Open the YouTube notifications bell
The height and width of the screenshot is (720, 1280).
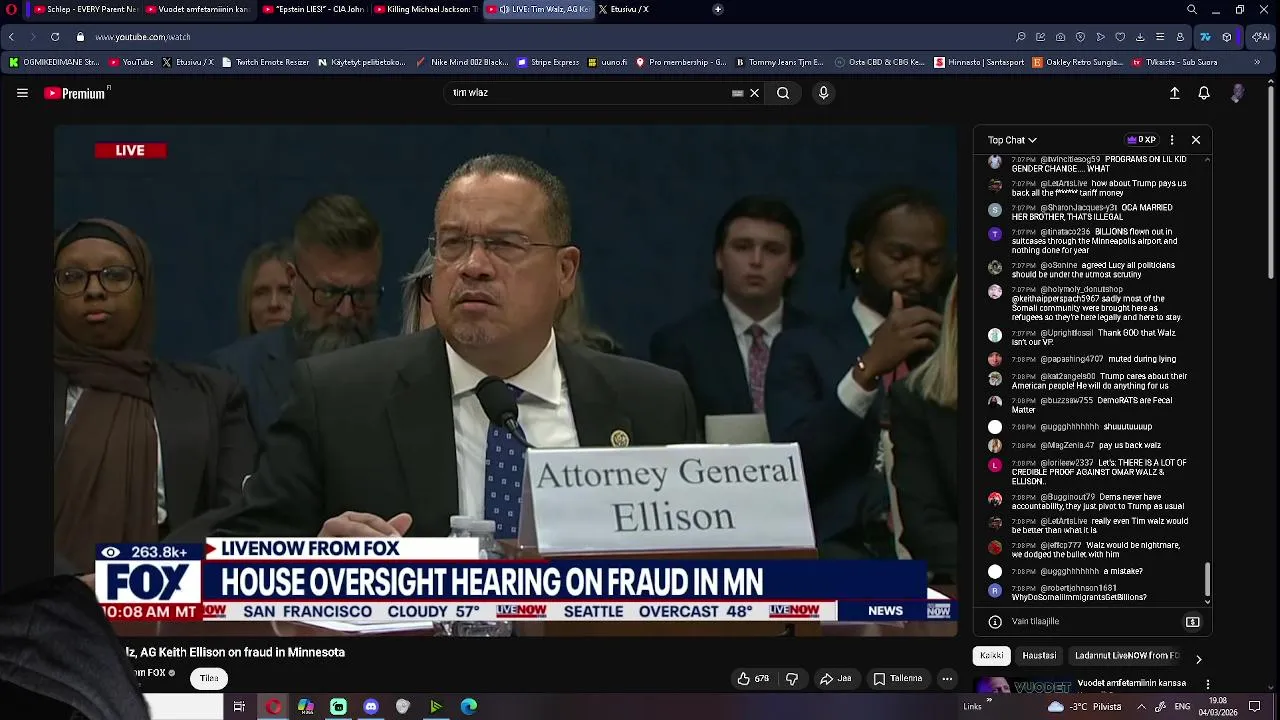tap(1204, 93)
